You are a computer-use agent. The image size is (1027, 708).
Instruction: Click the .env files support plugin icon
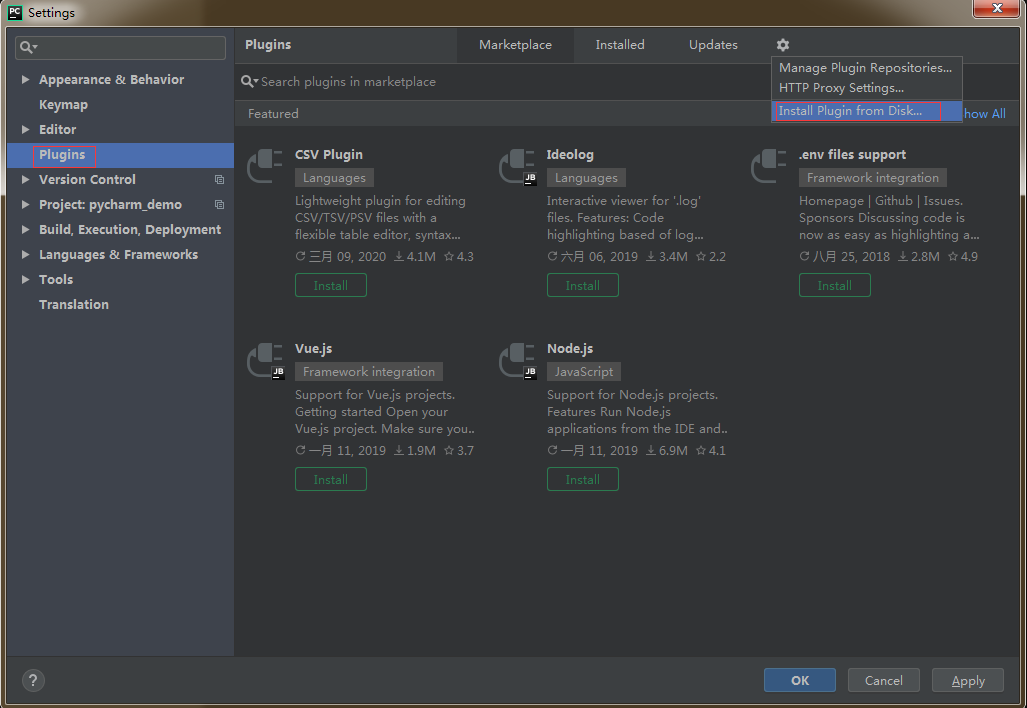769,166
